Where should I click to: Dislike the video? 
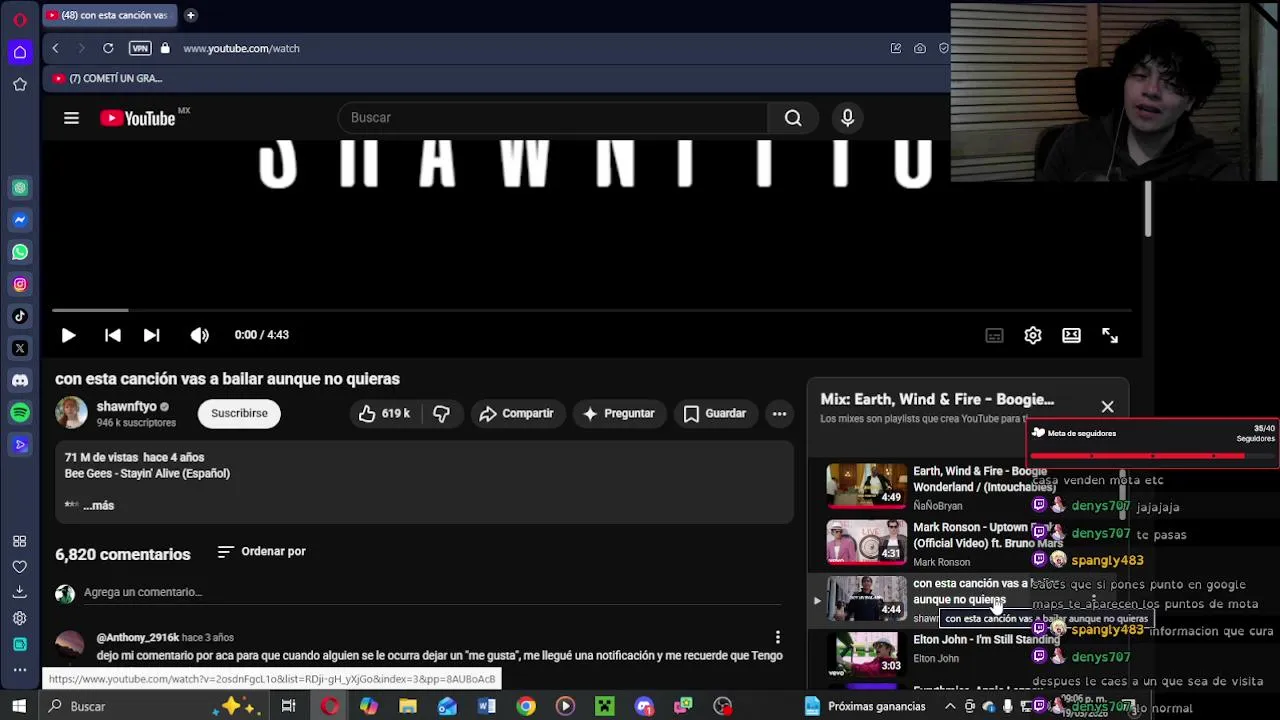pos(442,414)
